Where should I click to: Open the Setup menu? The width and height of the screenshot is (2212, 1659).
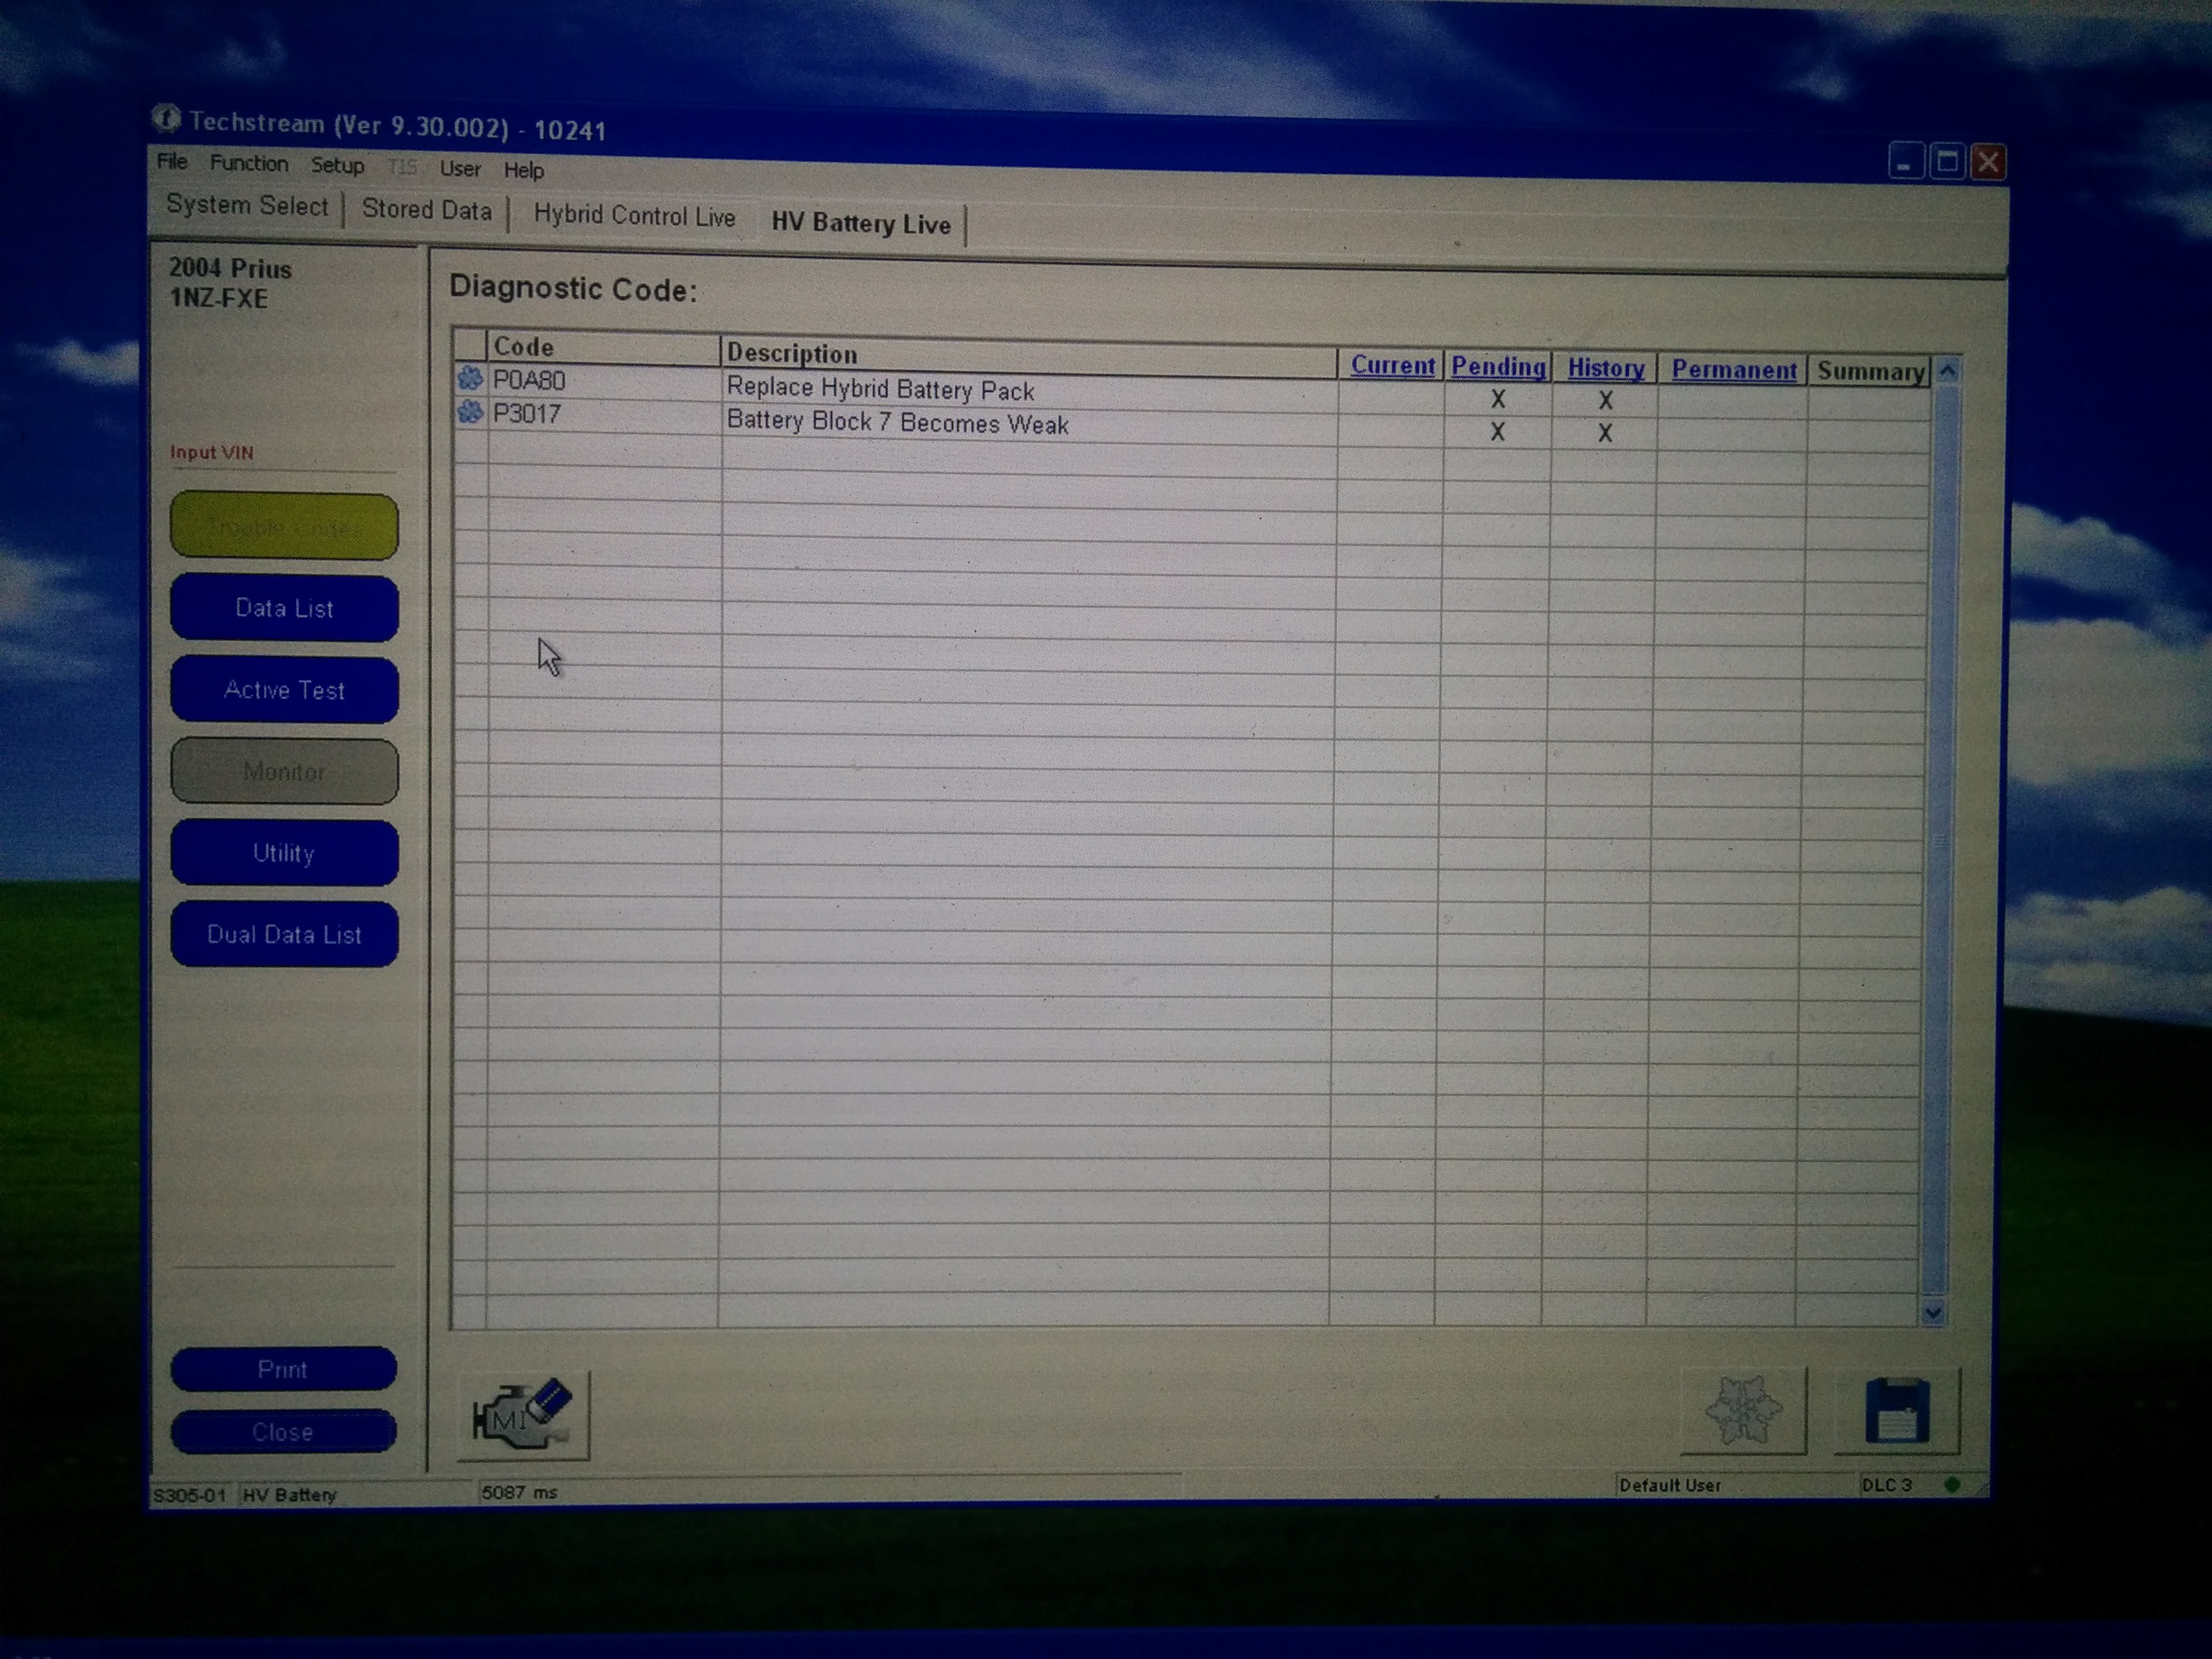point(337,166)
